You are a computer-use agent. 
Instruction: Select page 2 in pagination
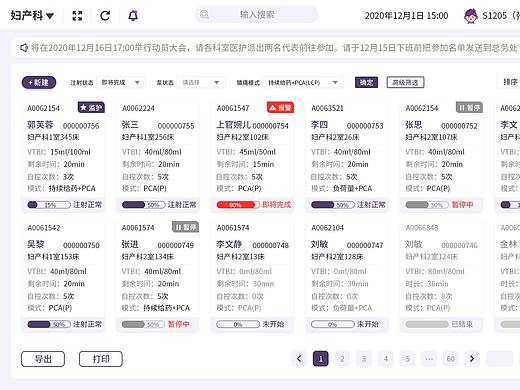click(342, 359)
